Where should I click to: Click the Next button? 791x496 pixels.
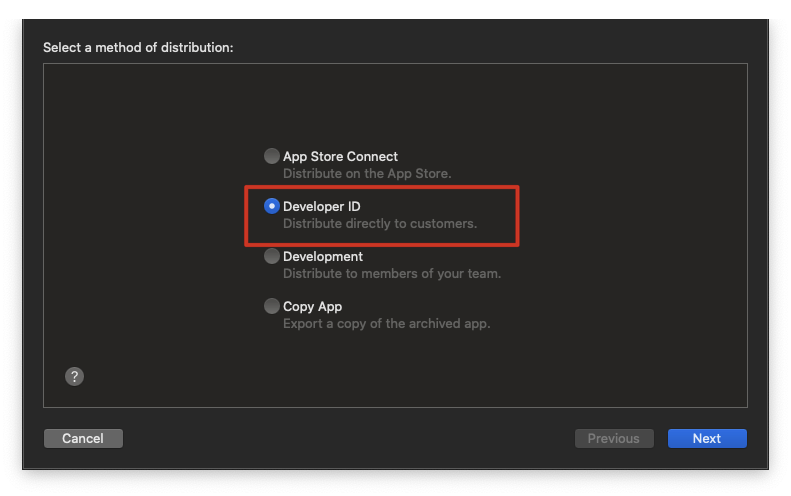coord(707,438)
